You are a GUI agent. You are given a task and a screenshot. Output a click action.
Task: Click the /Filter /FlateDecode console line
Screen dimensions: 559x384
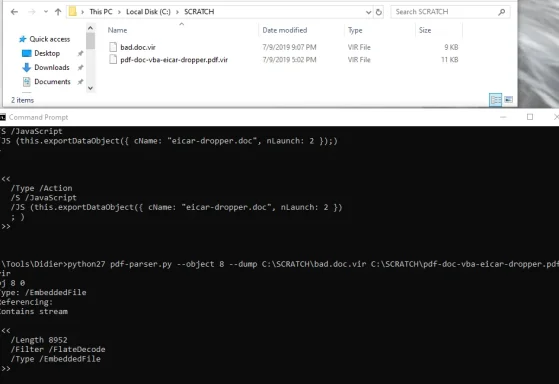point(58,349)
